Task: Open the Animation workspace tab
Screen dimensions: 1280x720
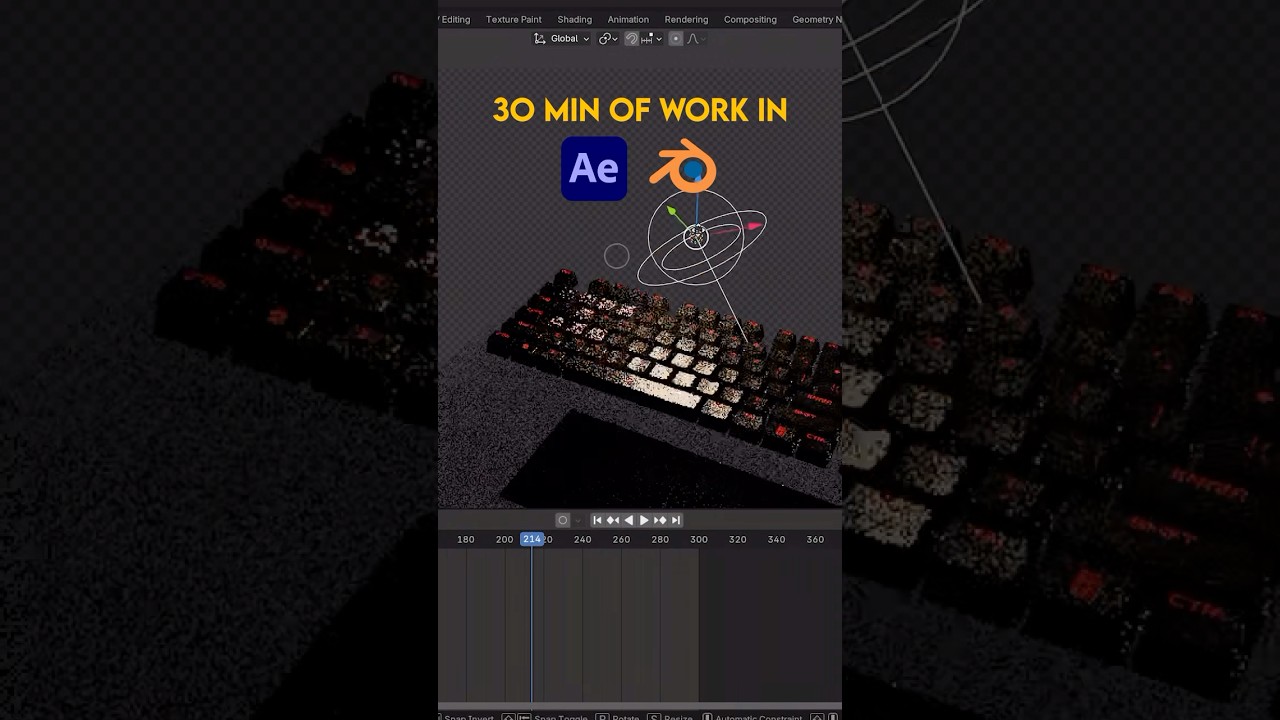Action: point(628,19)
